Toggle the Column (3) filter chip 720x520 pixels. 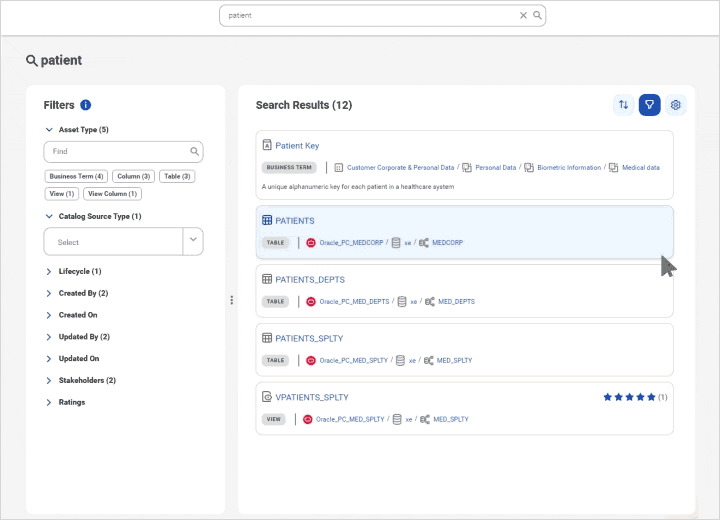click(x=134, y=176)
